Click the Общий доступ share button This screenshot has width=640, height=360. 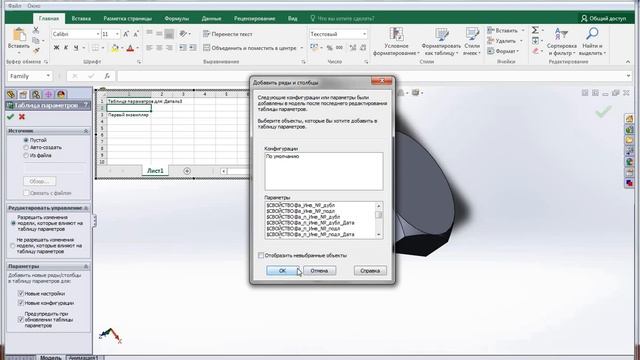click(x=603, y=18)
